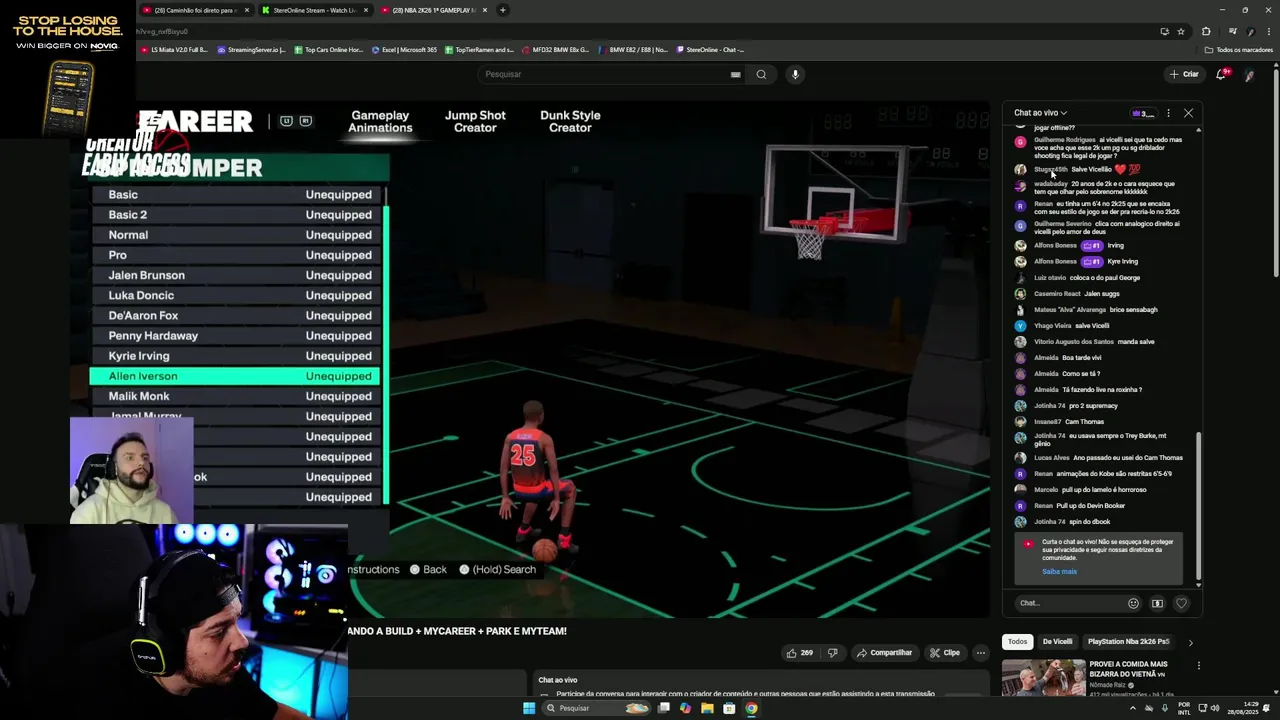Viewport: 1280px width, 720px height.
Task: Click the Criar (create) button
Action: point(1184,74)
